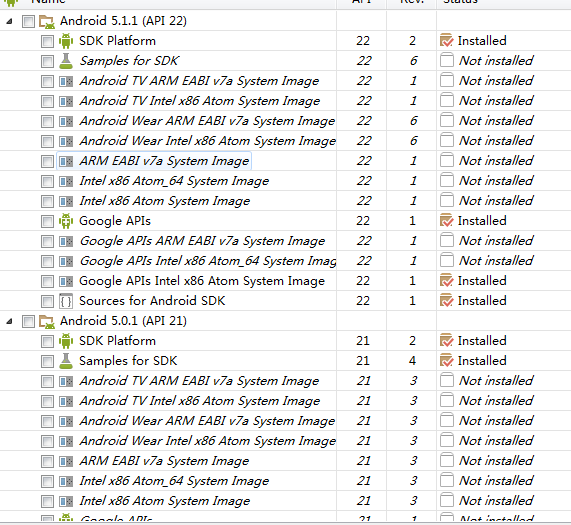571x525 pixels.
Task: Click the Android 5.1.1 folder icon
Action: click(x=47, y=21)
